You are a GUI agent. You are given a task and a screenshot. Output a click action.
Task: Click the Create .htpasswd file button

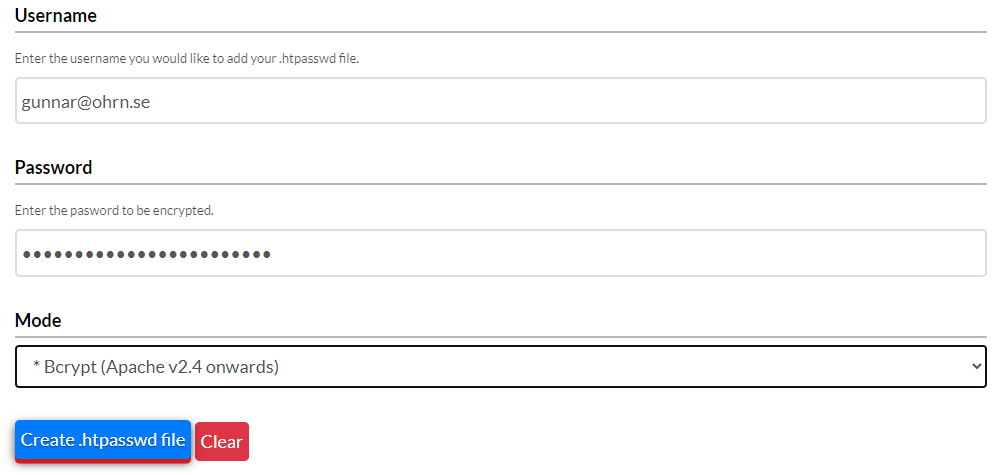tap(102, 441)
